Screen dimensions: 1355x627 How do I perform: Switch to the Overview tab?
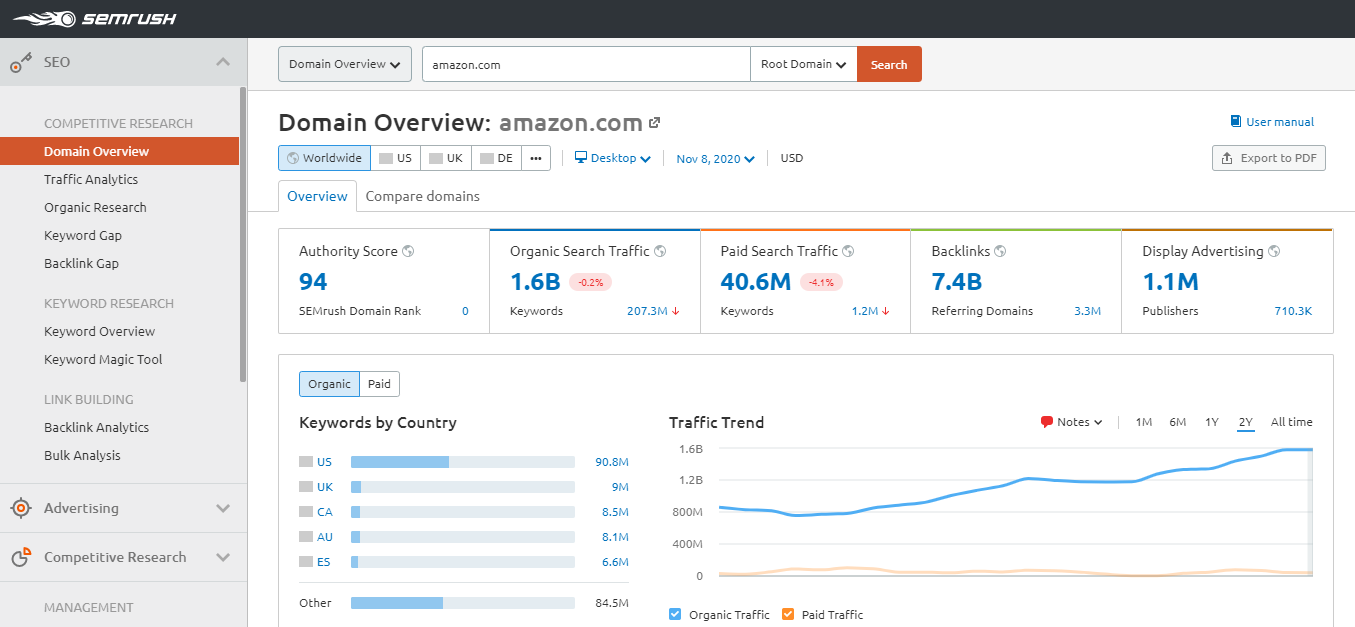point(317,196)
